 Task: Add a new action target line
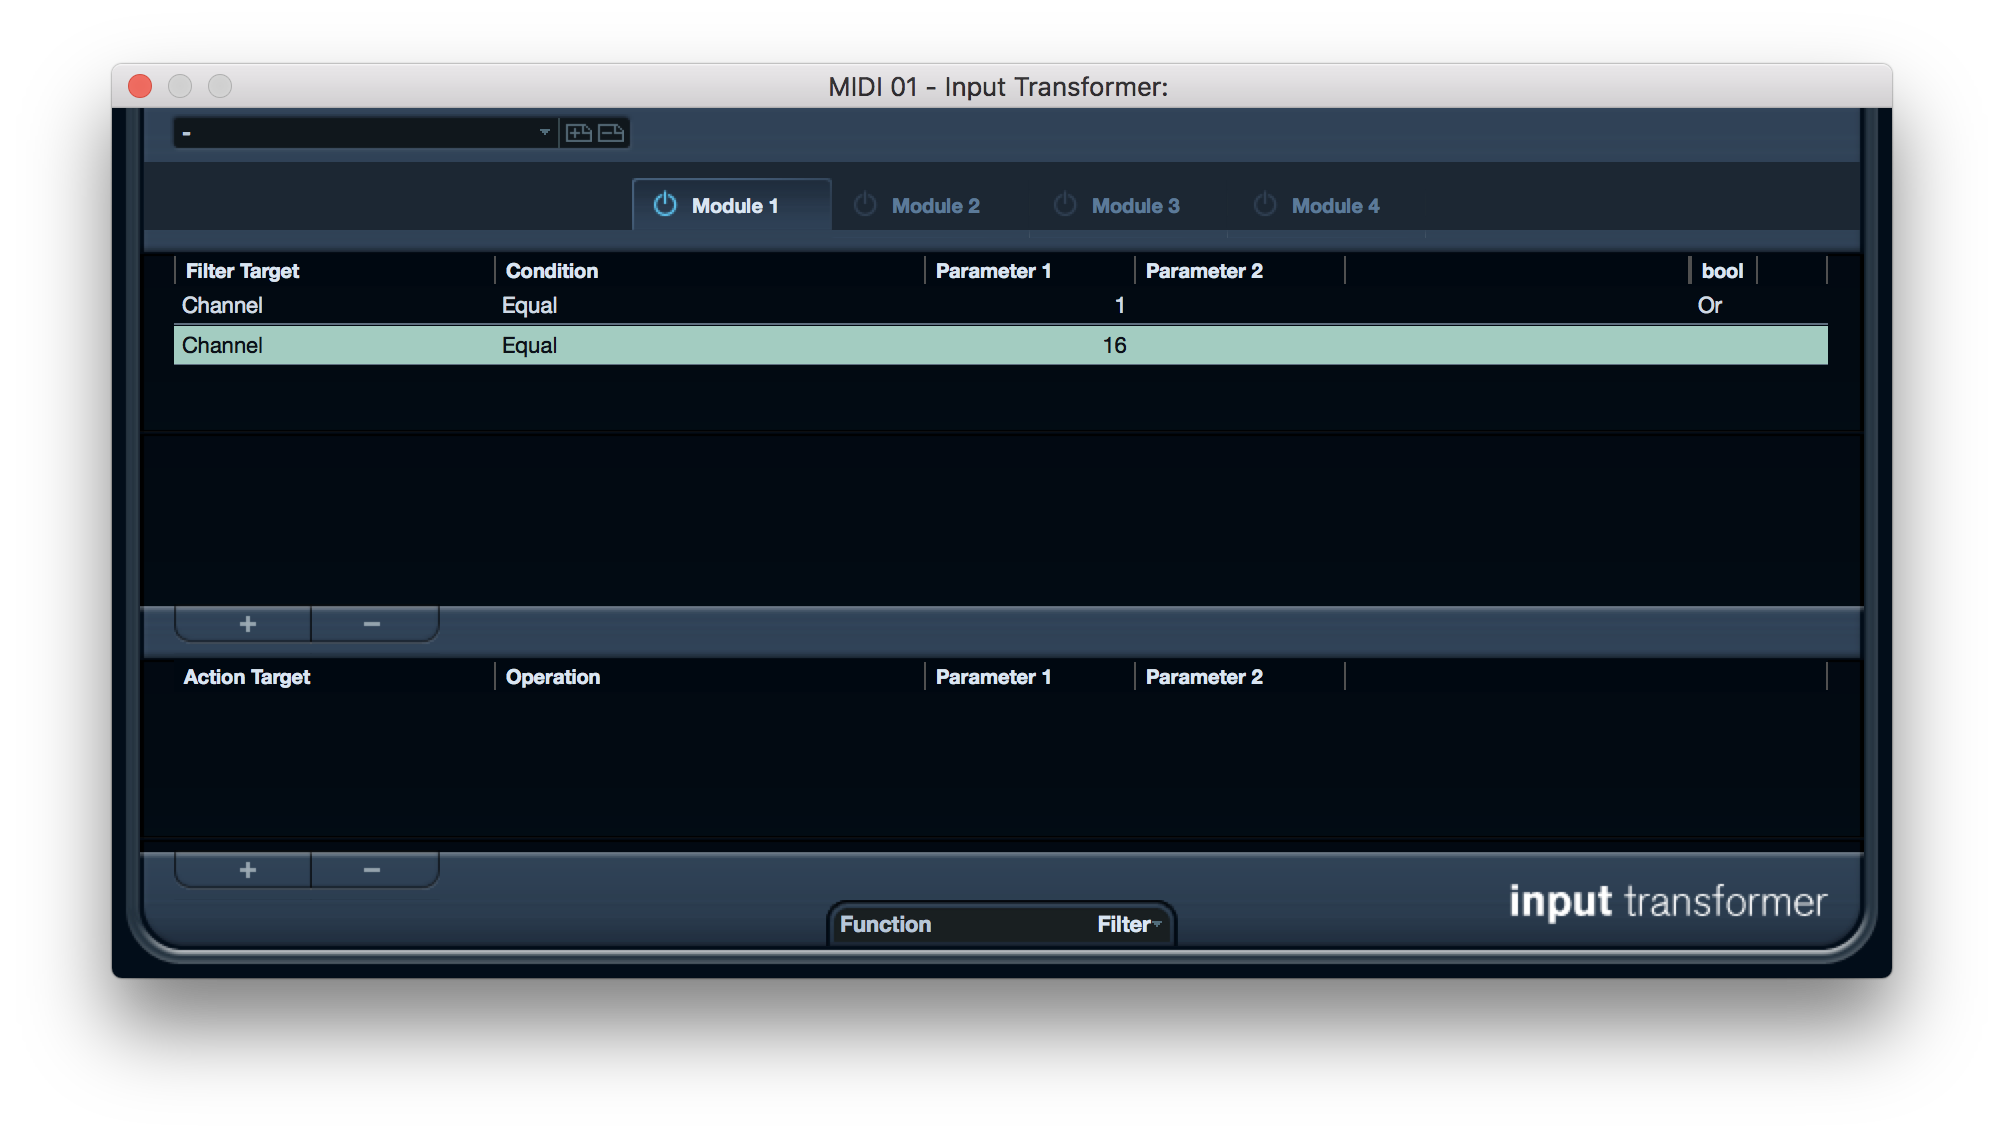247,870
